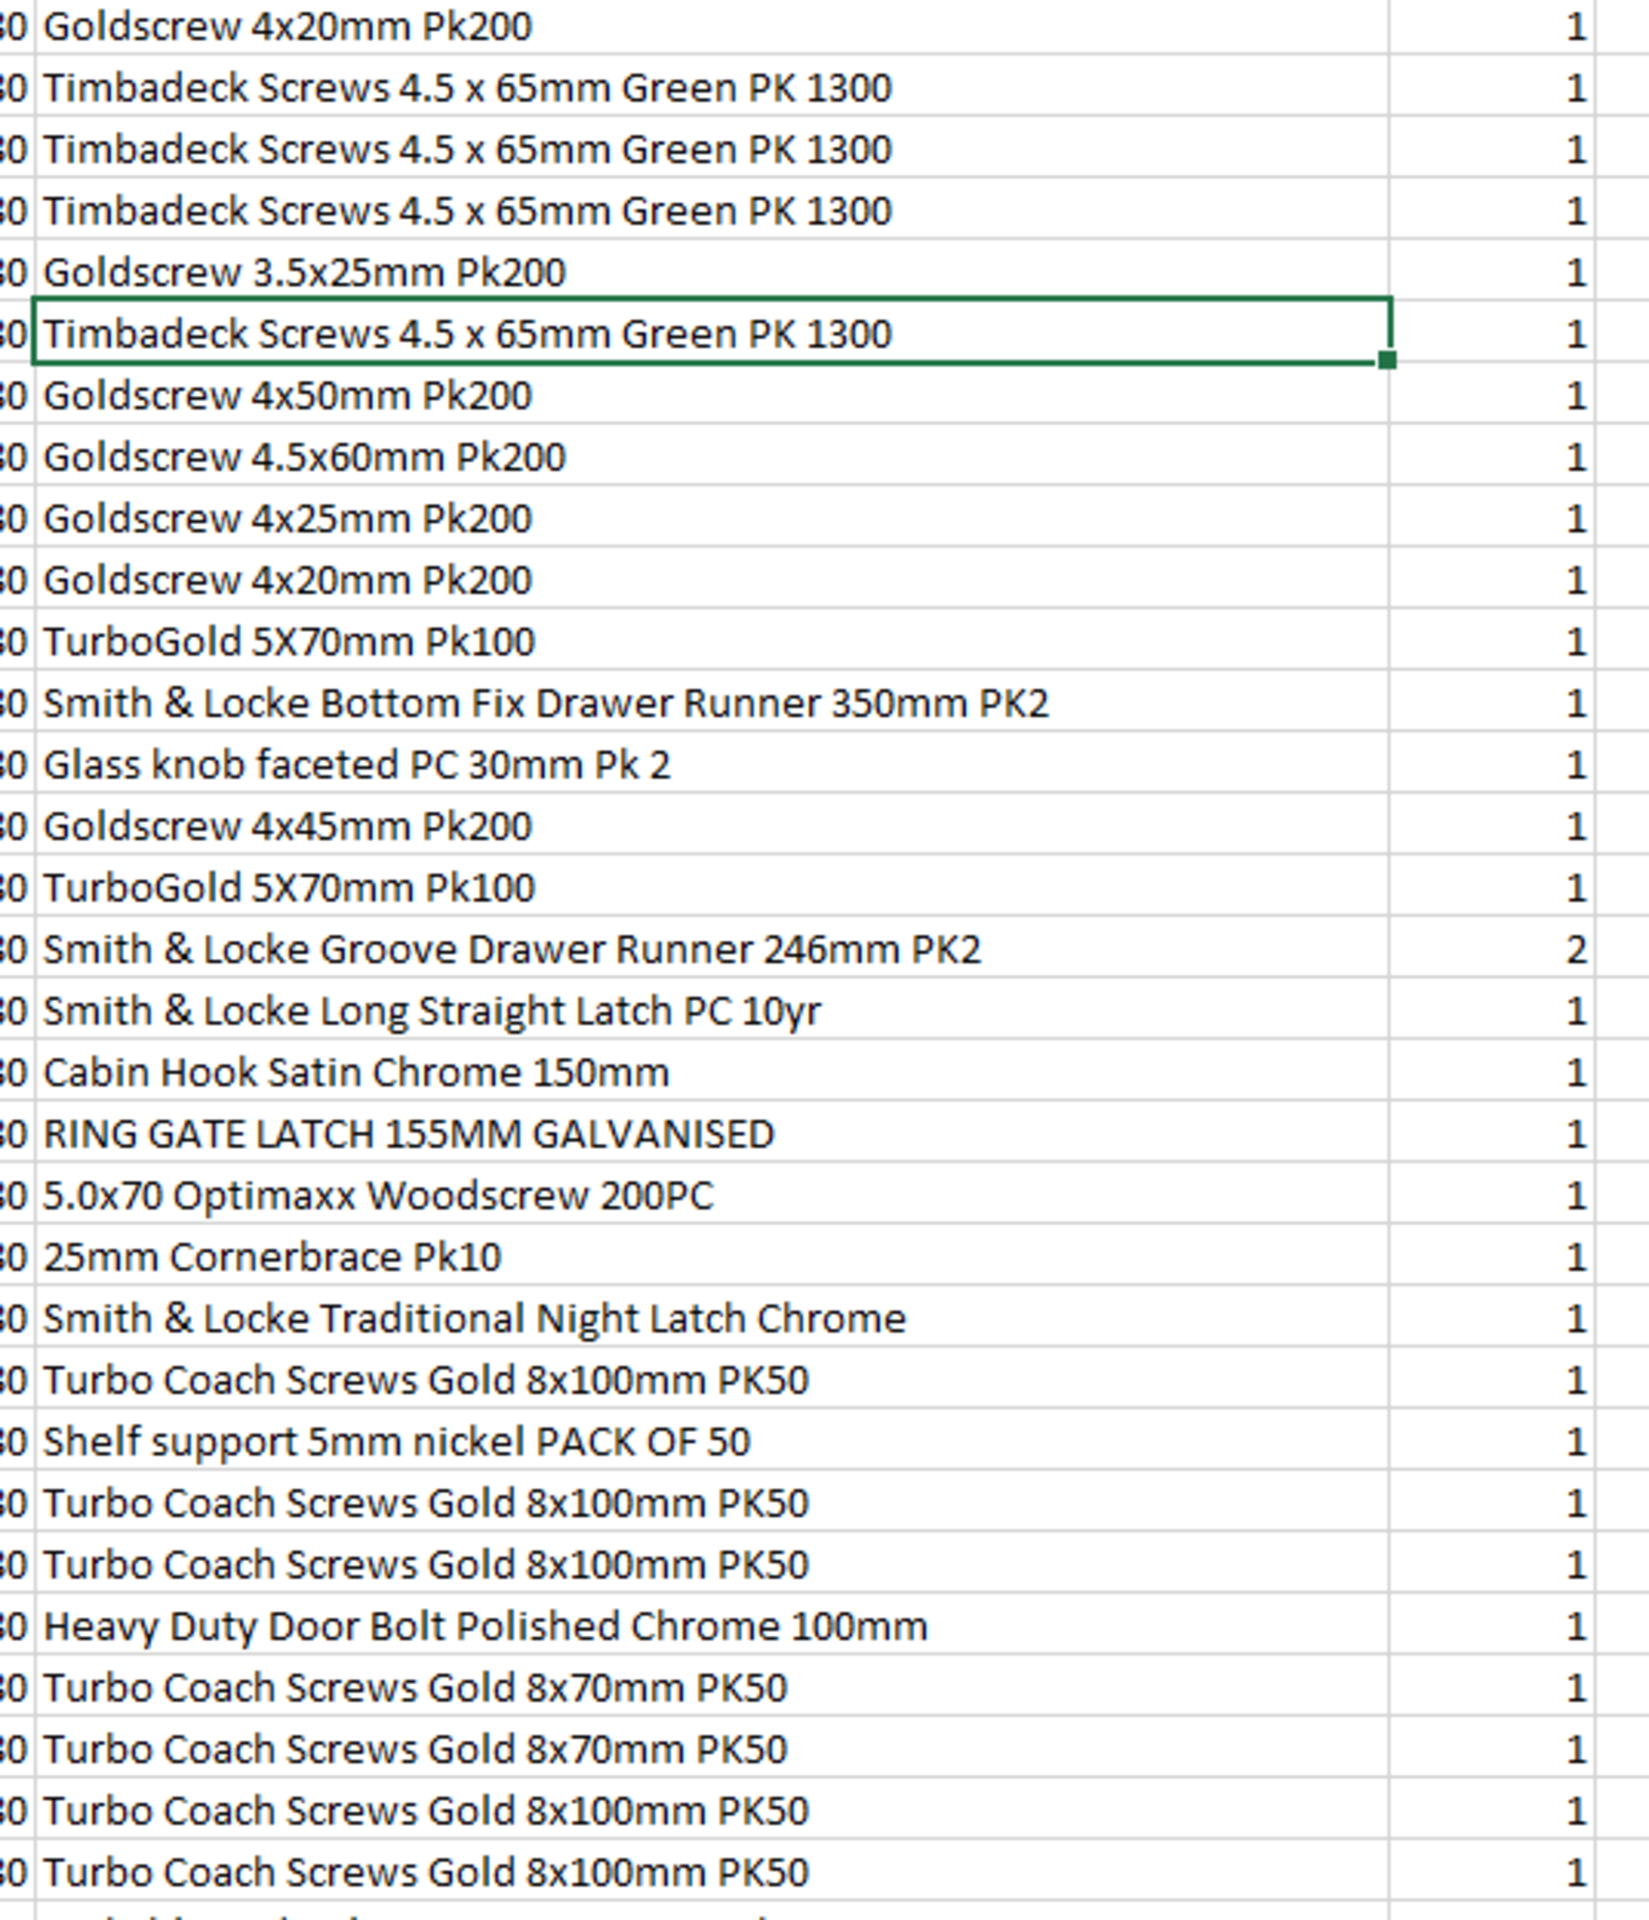Select the Goldscrew 3.5x25mm Pk200 cell

(712, 272)
